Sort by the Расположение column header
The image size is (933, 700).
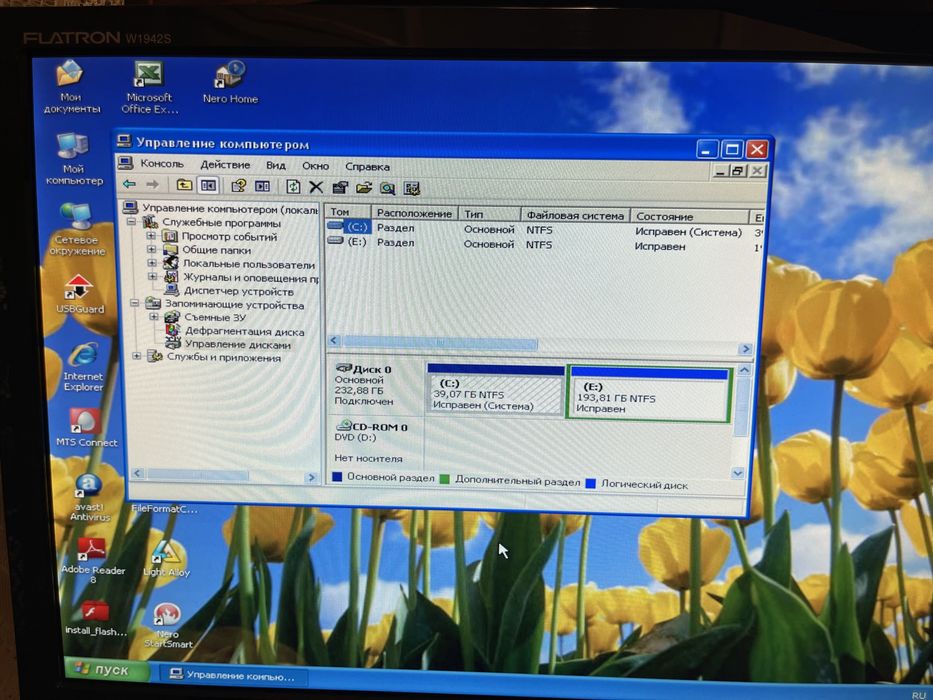point(415,213)
